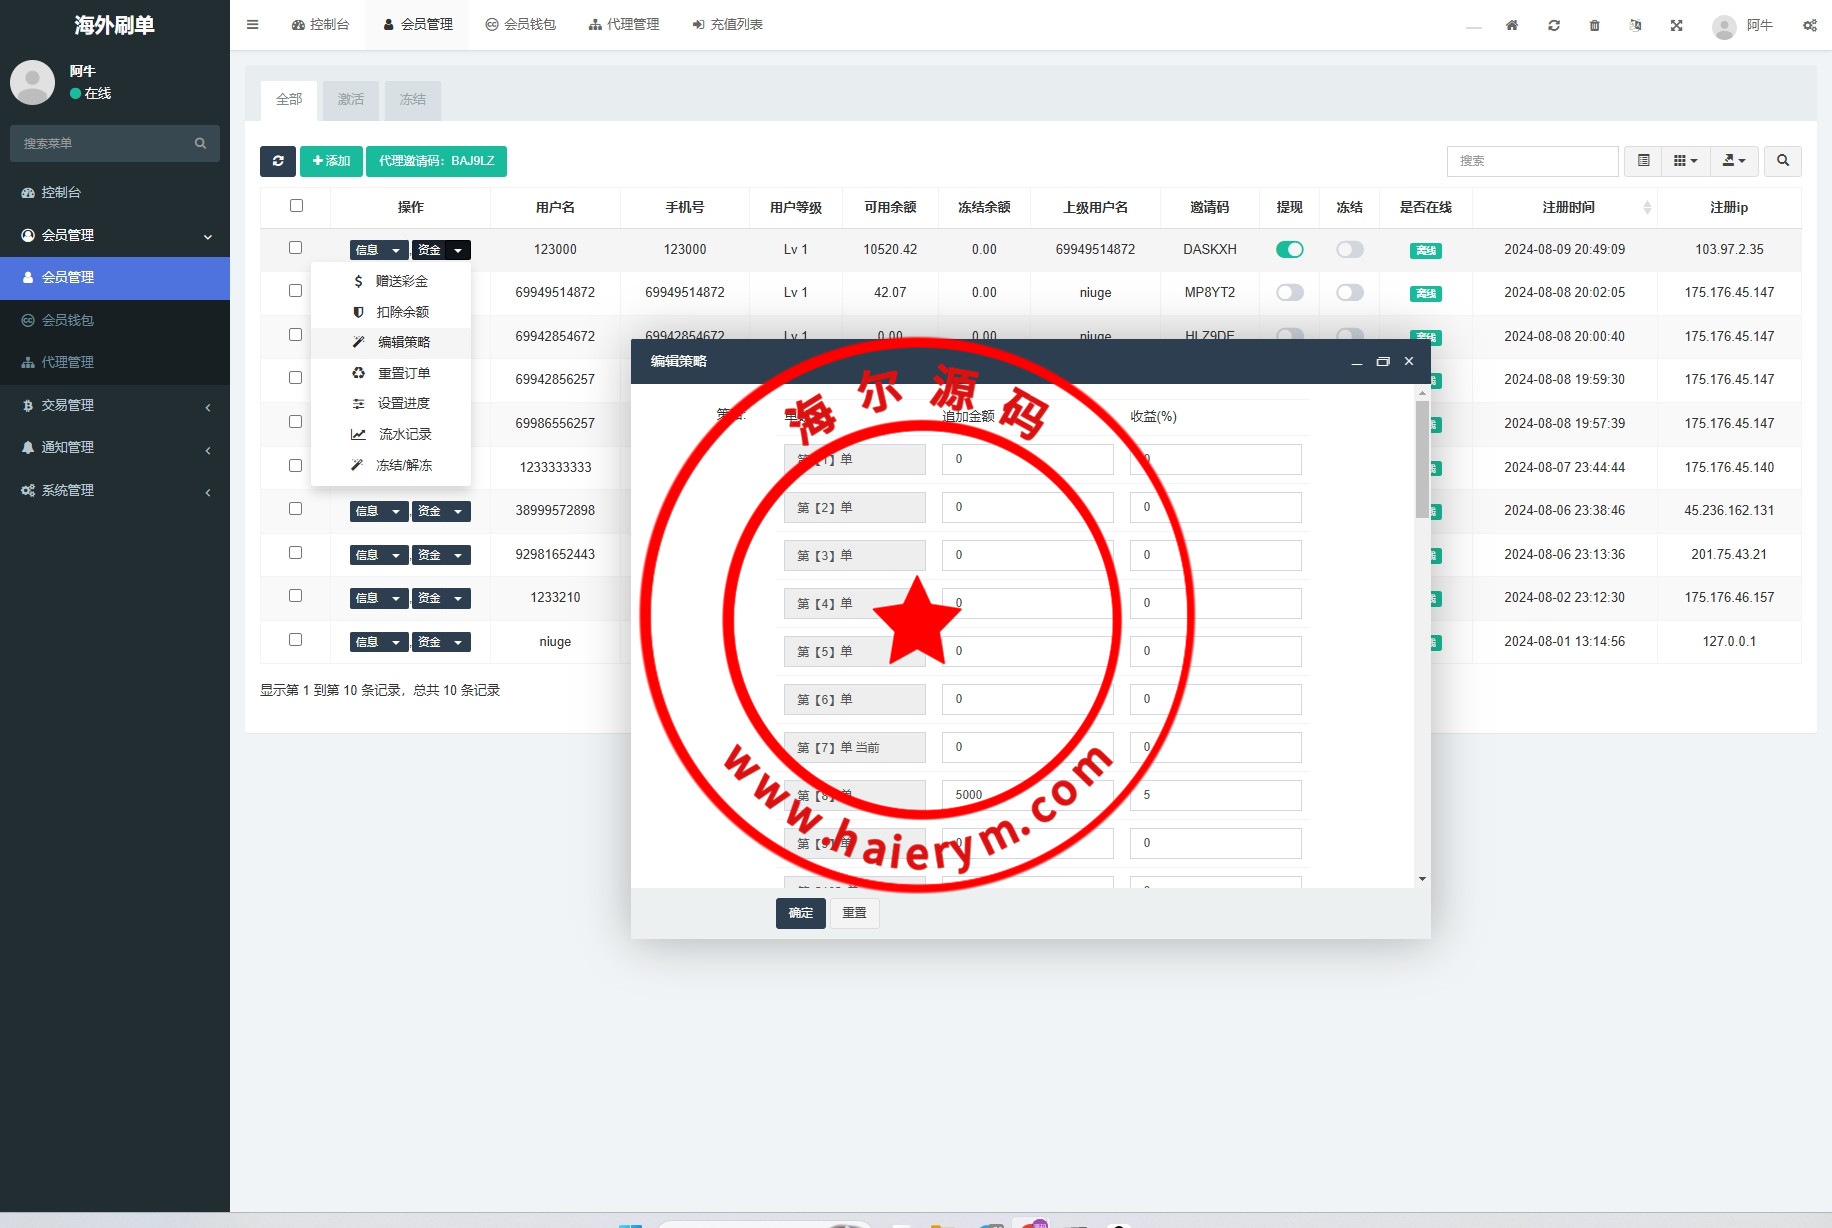The width and height of the screenshot is (1832, 1228).
Task: Choose 流水记录 from the dropdown menu
Action: (391, 434)
